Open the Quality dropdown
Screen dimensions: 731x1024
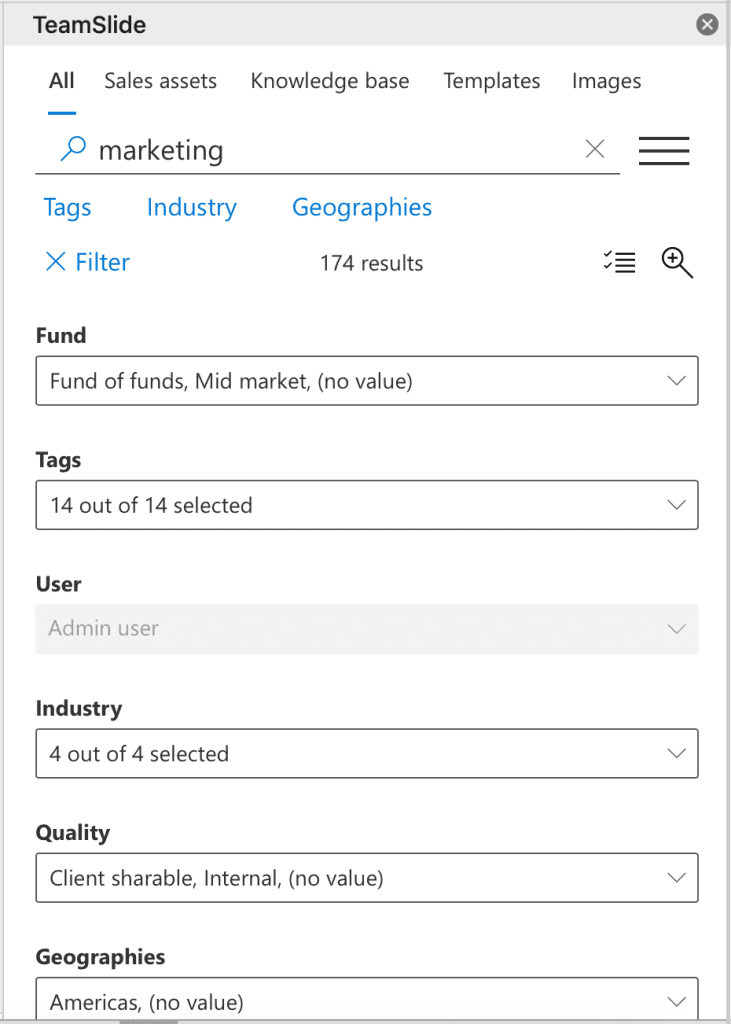[x=367, y=878]
